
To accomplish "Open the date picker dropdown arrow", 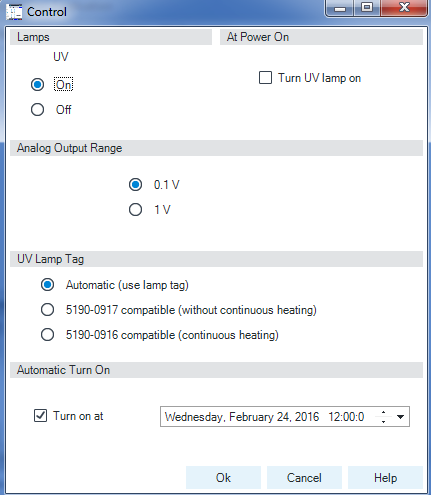I will click(x=400, y=417).
